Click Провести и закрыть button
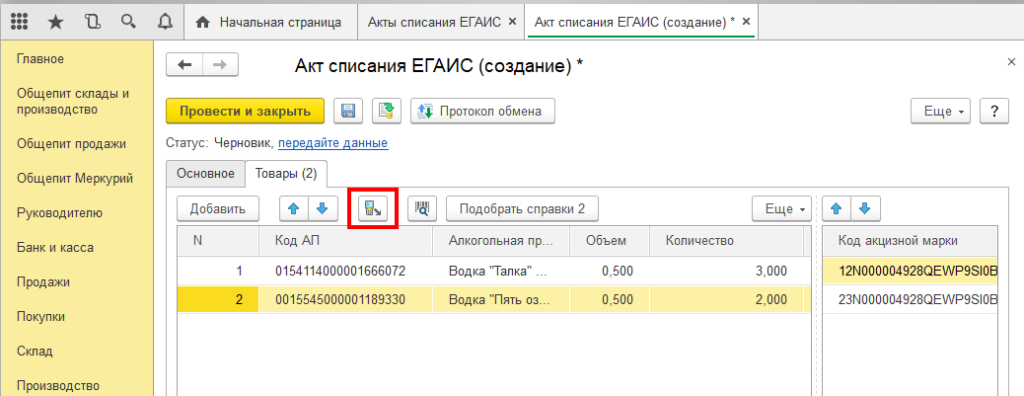 [245, 111]
